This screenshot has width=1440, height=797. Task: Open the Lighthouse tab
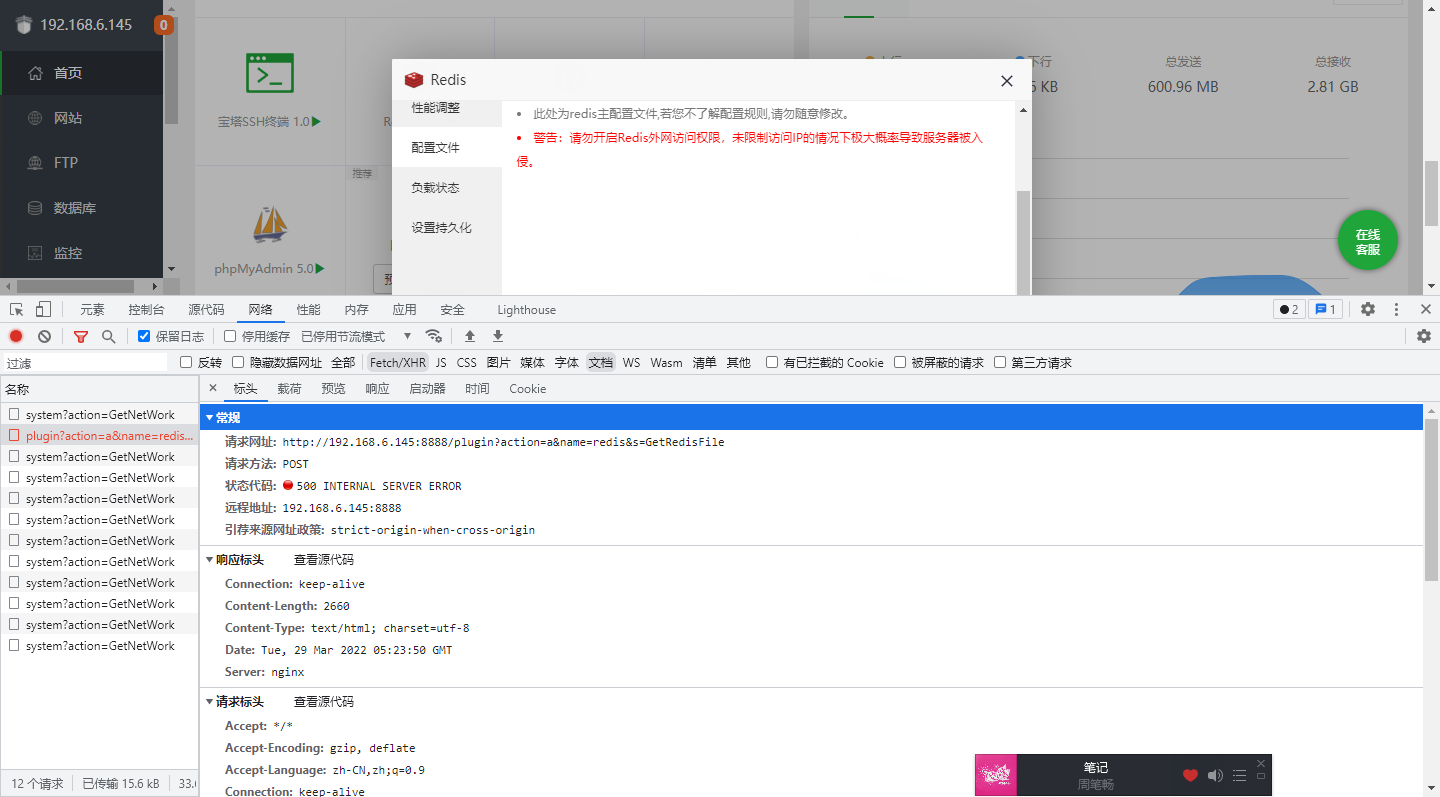point(526,310)
